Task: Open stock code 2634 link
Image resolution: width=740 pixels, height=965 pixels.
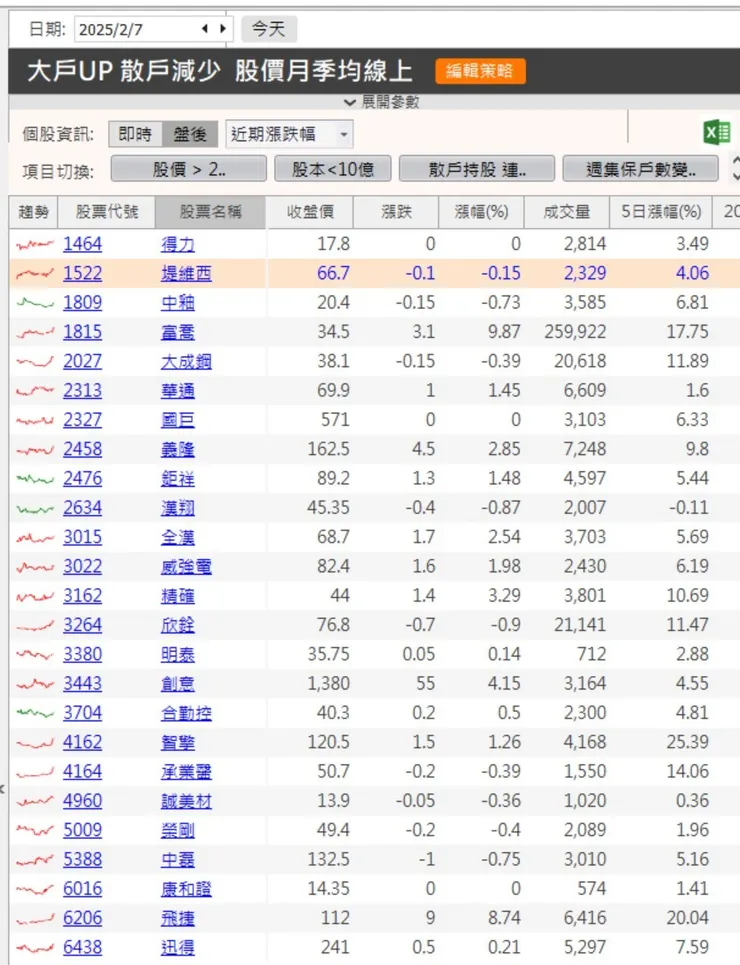Action: pyautogui.click(x=82, y=508)
